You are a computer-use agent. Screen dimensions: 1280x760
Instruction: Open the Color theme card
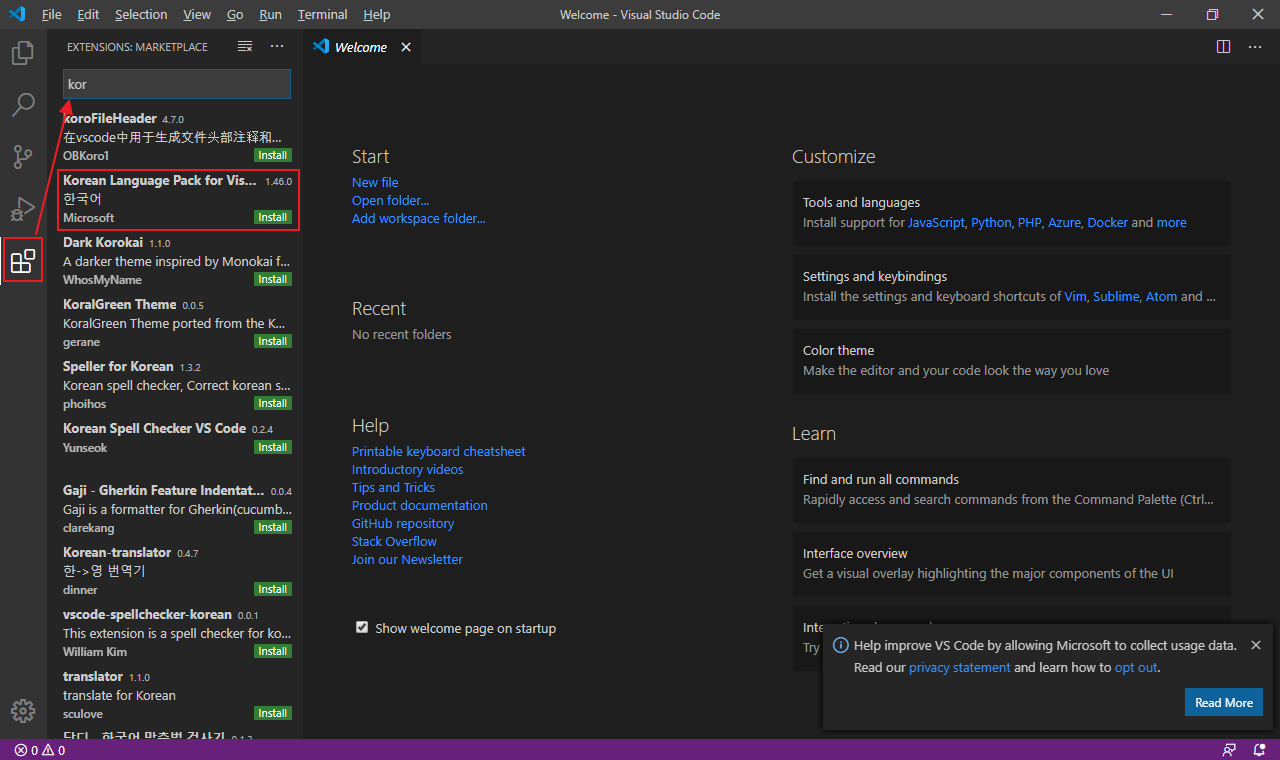[1012, 360]
